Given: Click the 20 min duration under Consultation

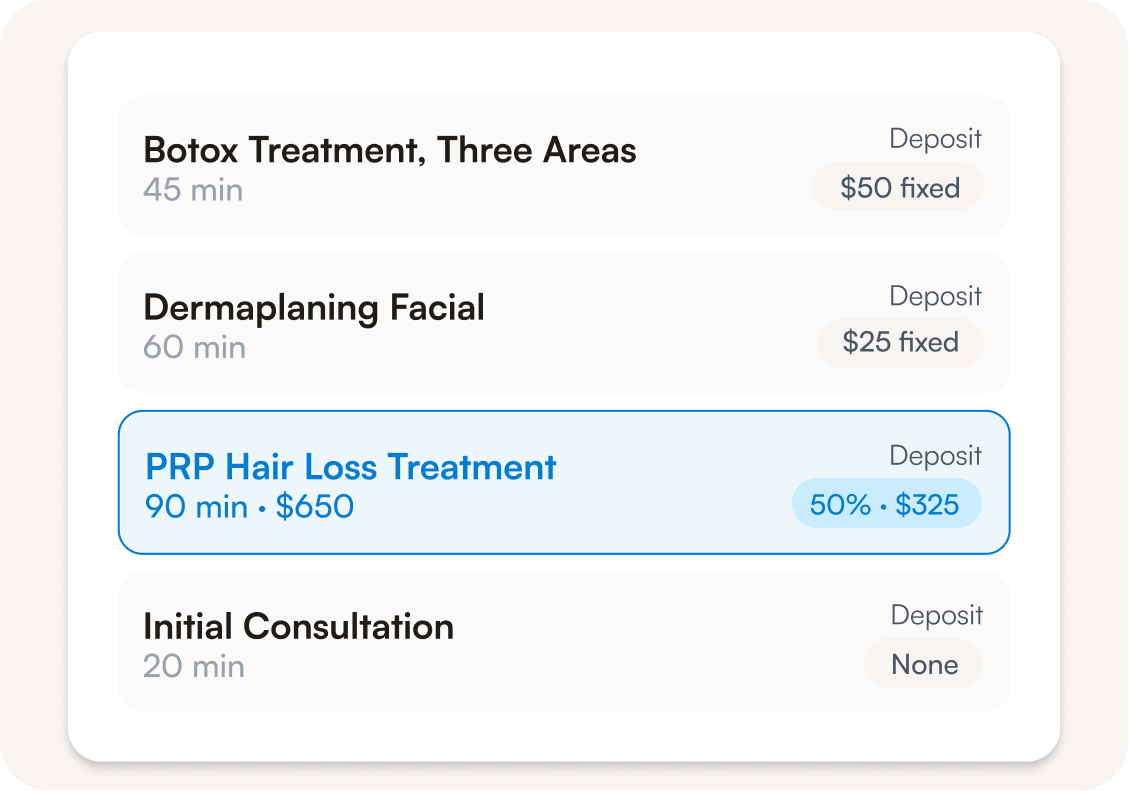Looking at the screenshot, I should click(194, 666).
